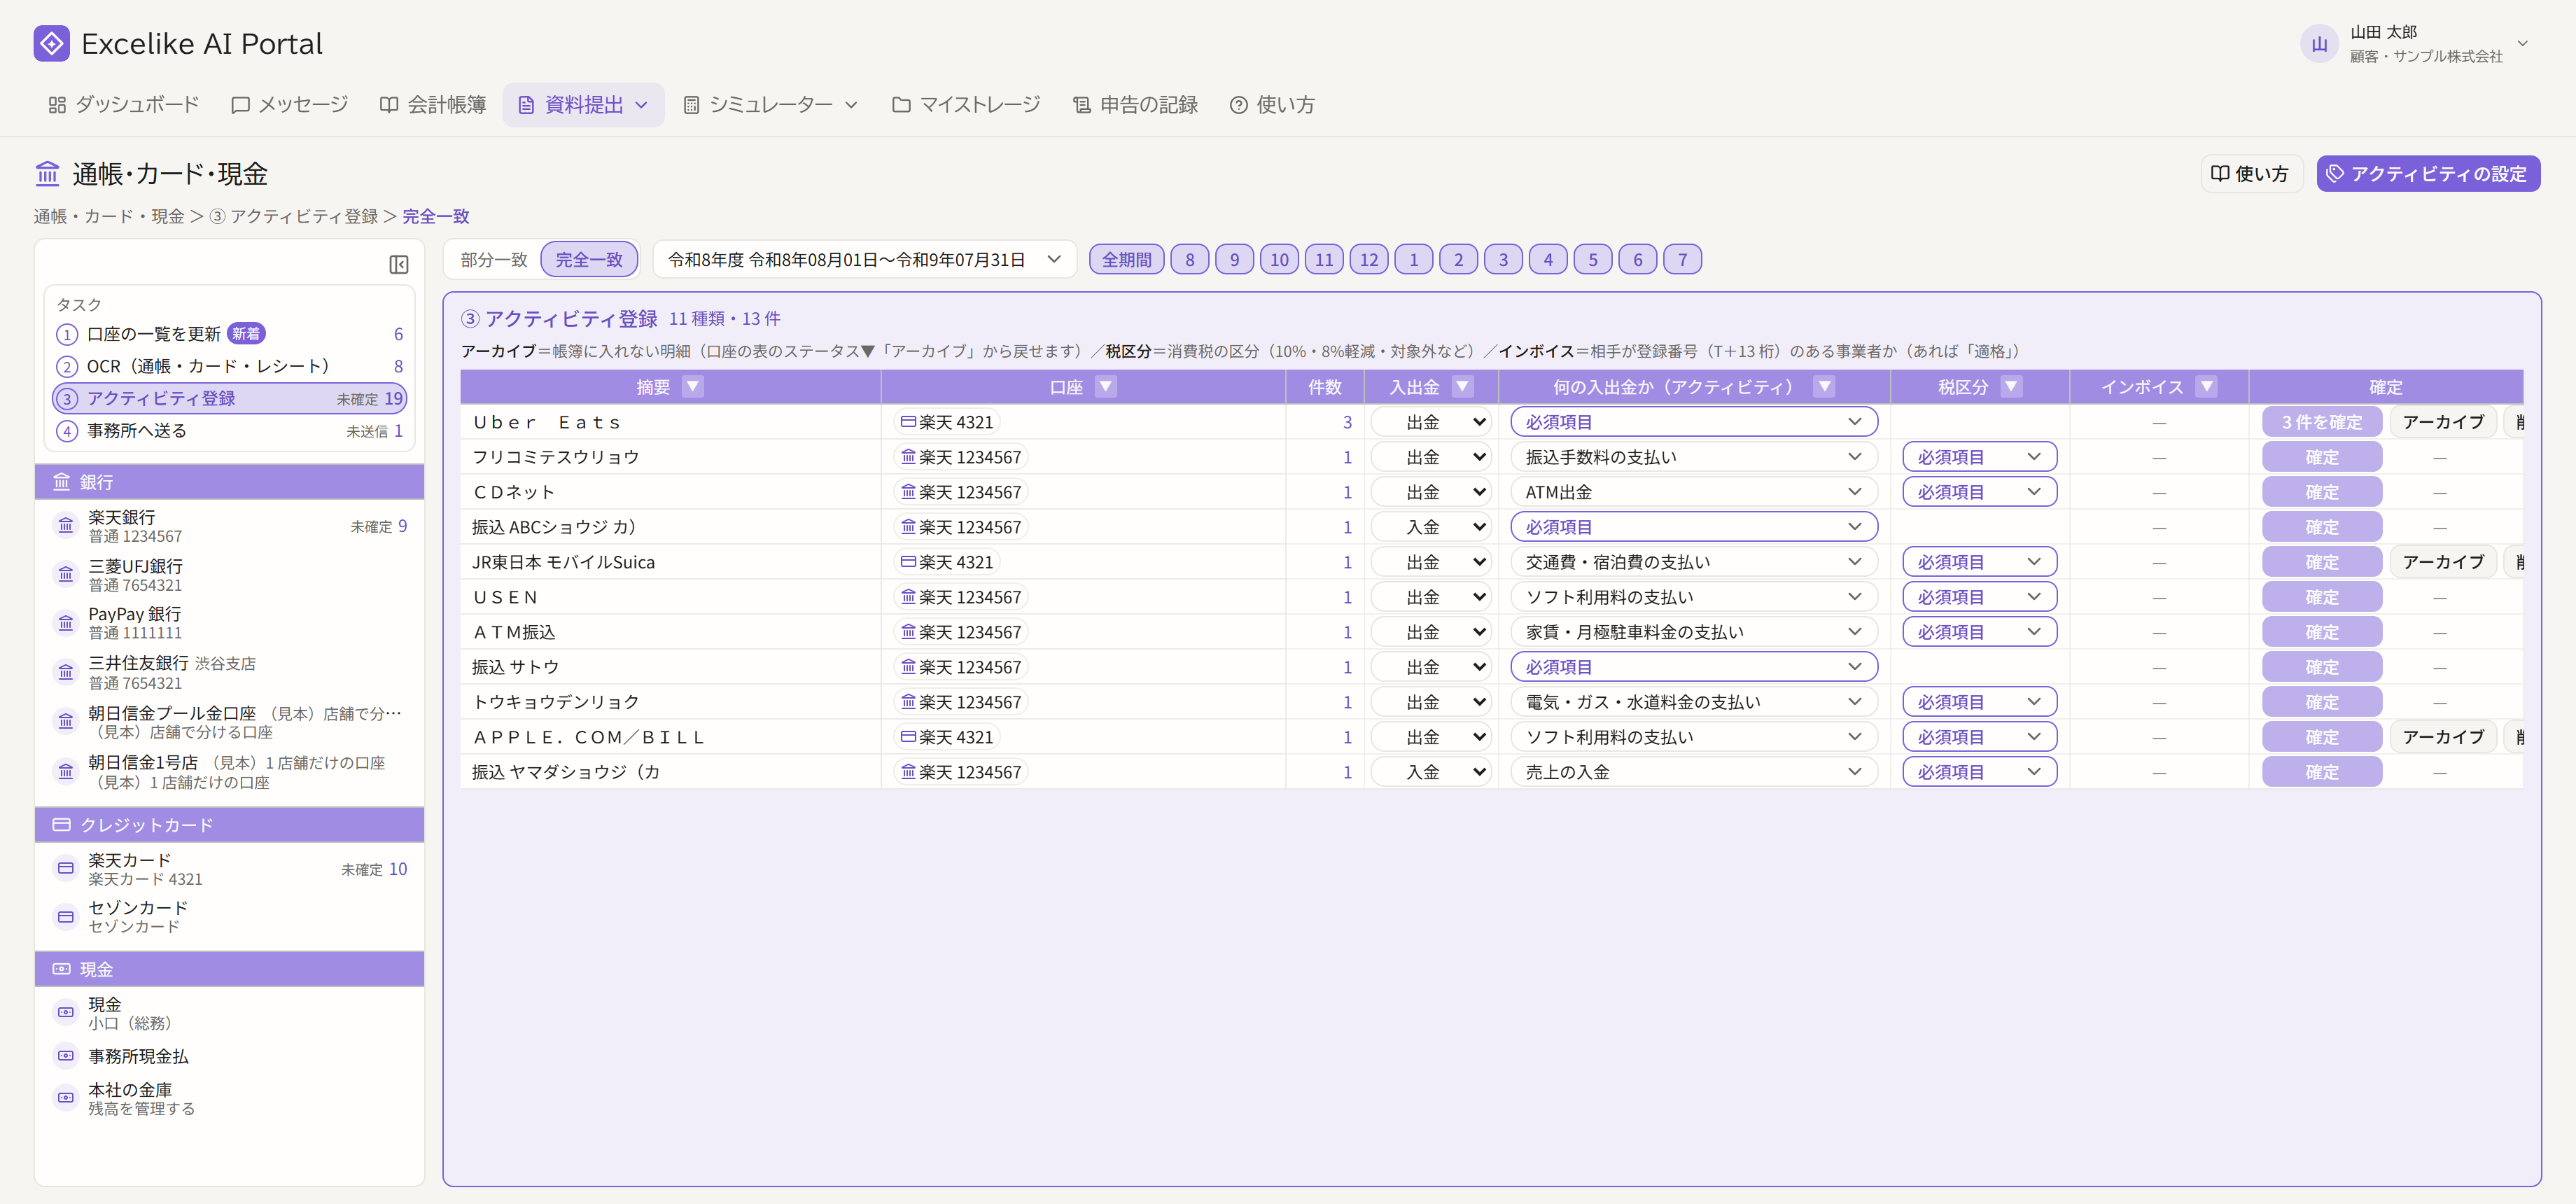Open 税区分 dropdown for フリコミテスウリョウ row
The width and height of the screenshot is (2576, 1204).
pyautogui.click(x=1979, y=457)
